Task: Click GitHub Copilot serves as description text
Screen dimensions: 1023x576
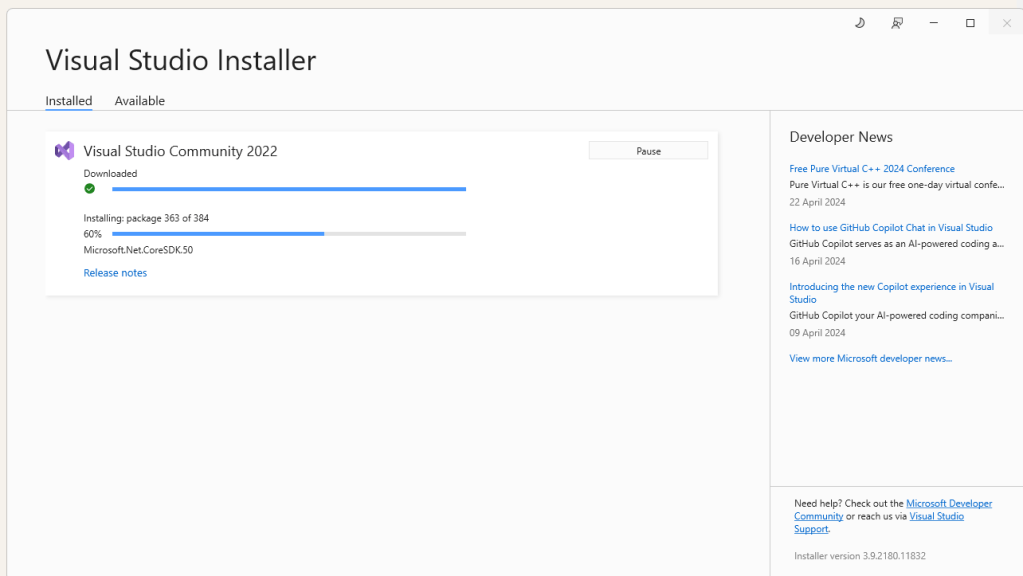Action: coord(896,243)
